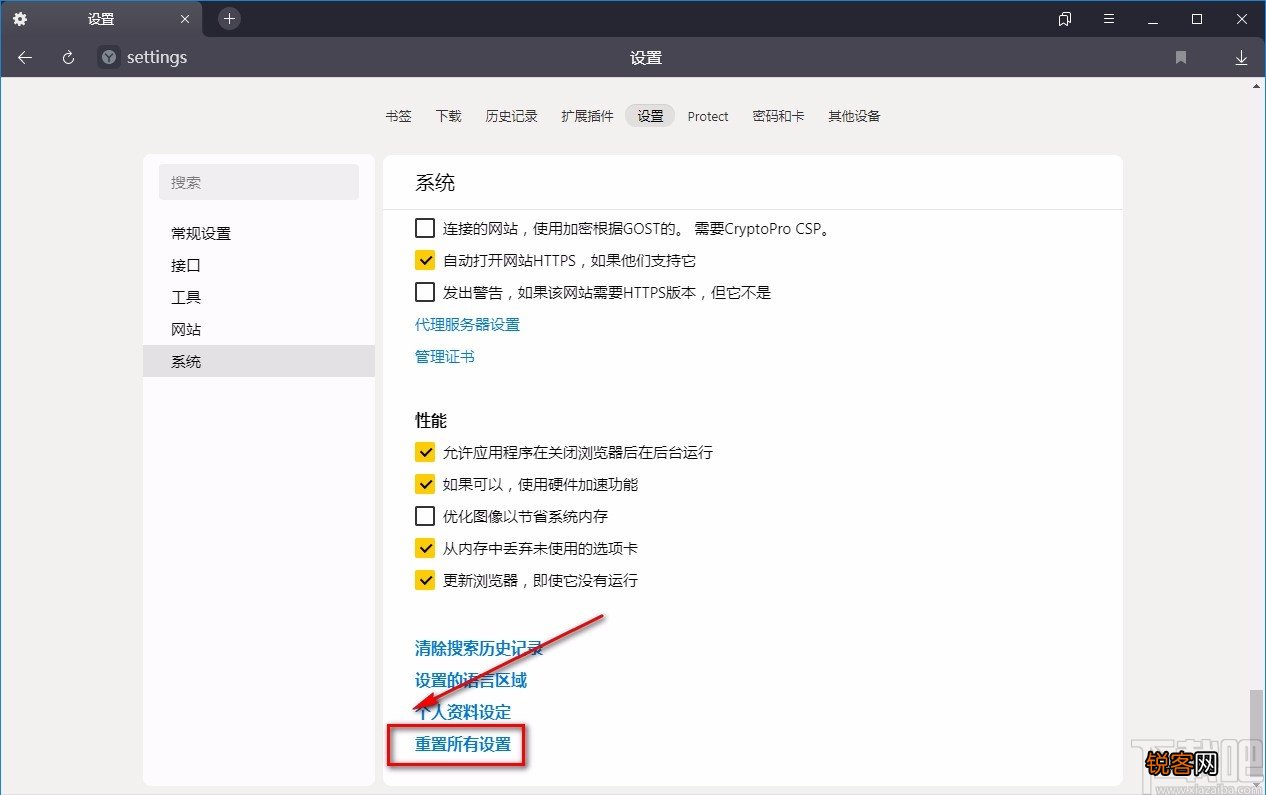
Task: Click the 性能 section heading
Action: 431,420
